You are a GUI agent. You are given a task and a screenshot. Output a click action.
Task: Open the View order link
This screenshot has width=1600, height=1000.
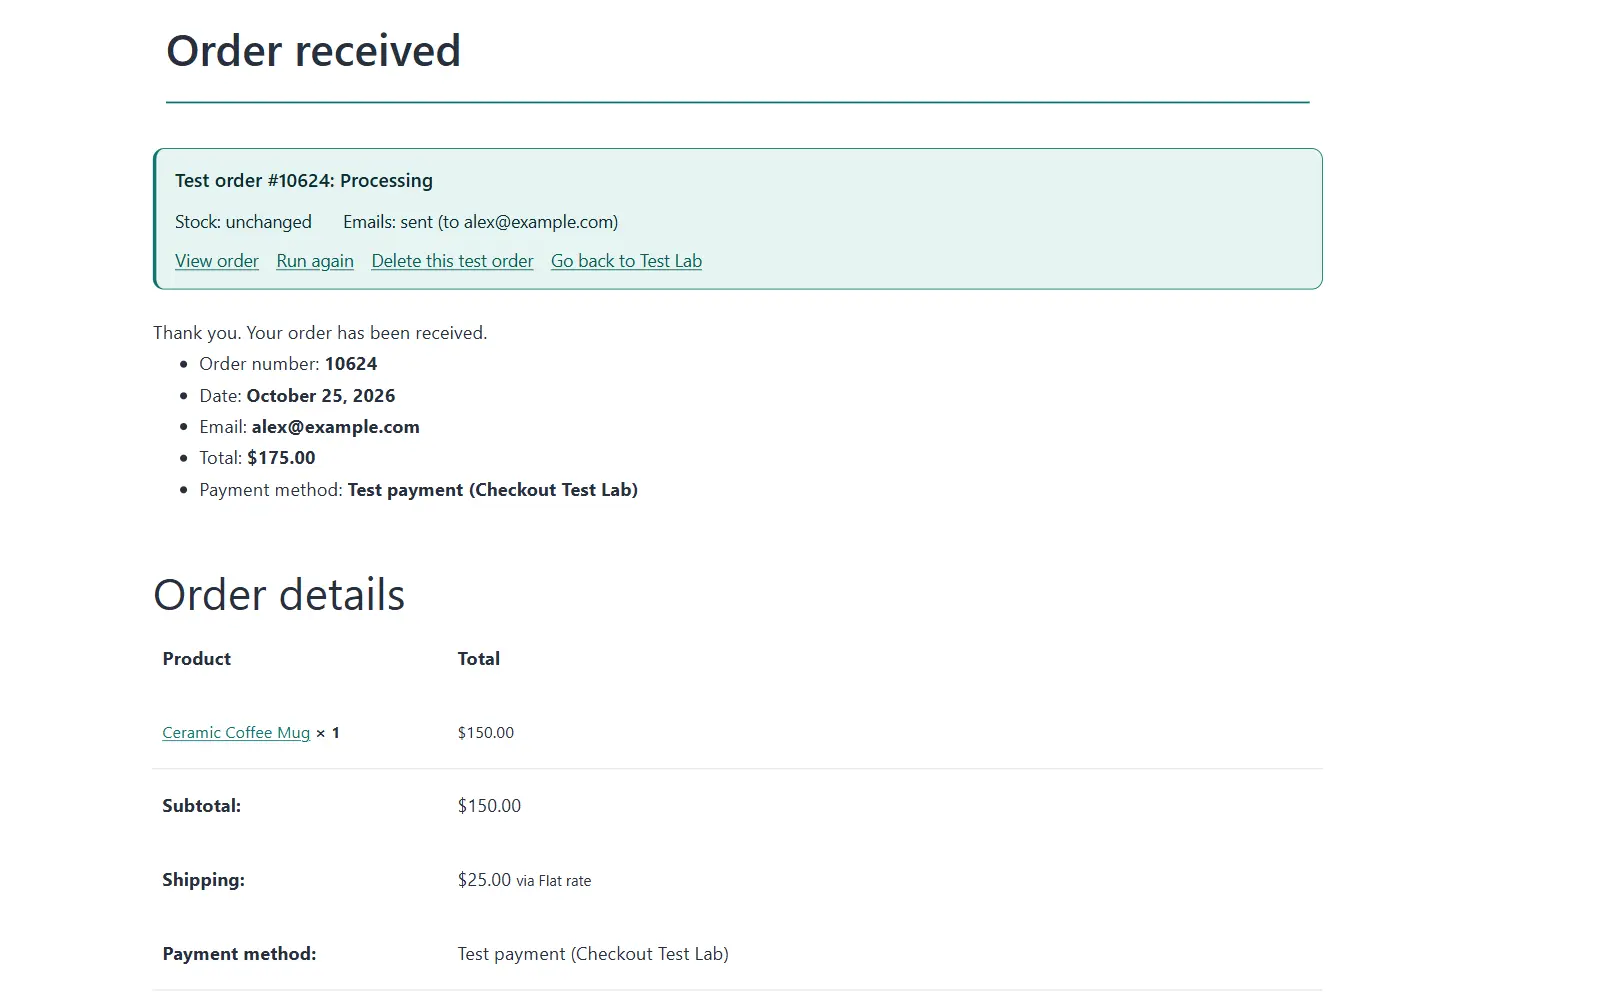coord(217,261)
